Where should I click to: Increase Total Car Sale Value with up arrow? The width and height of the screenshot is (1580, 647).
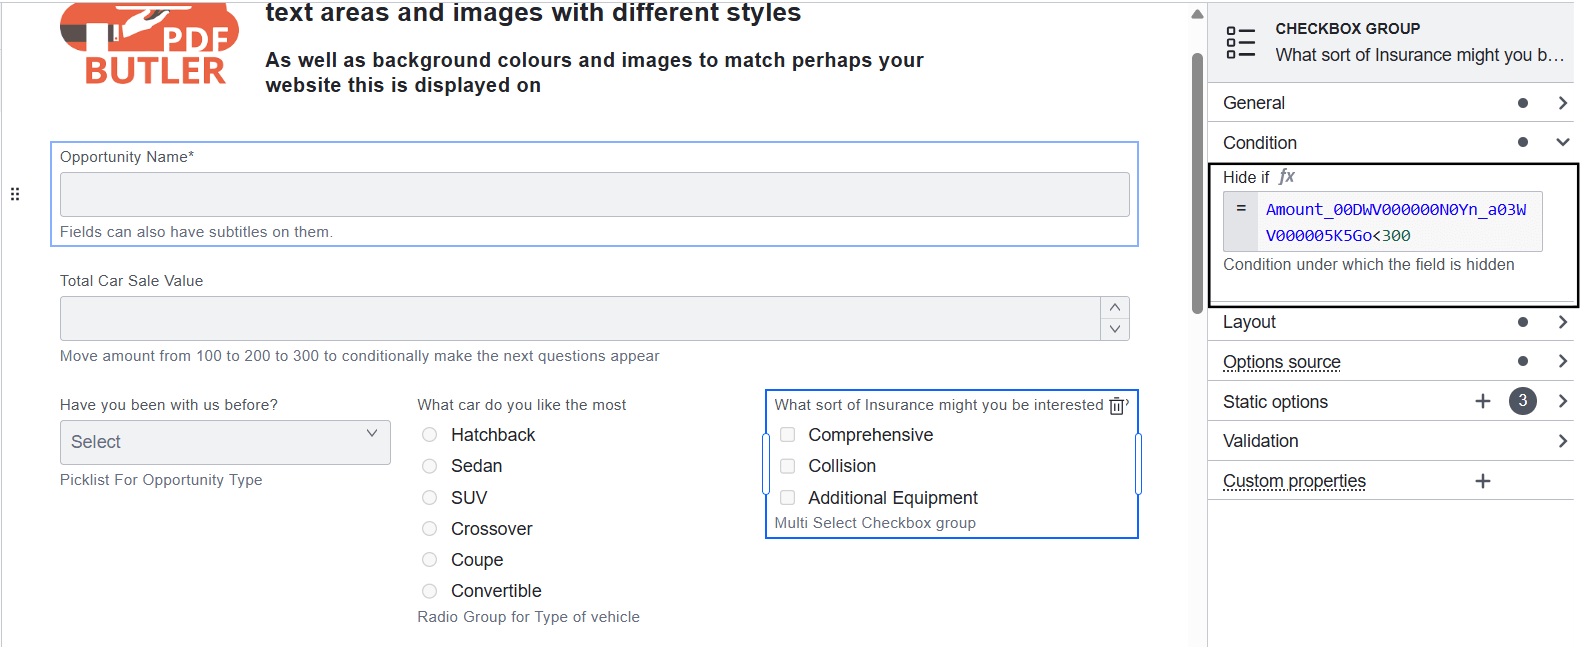(1115, 307)
